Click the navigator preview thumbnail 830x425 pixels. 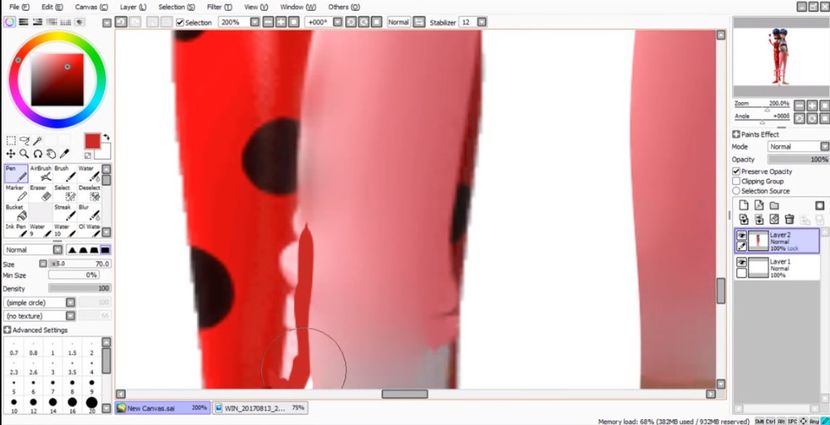coord(781,56)
